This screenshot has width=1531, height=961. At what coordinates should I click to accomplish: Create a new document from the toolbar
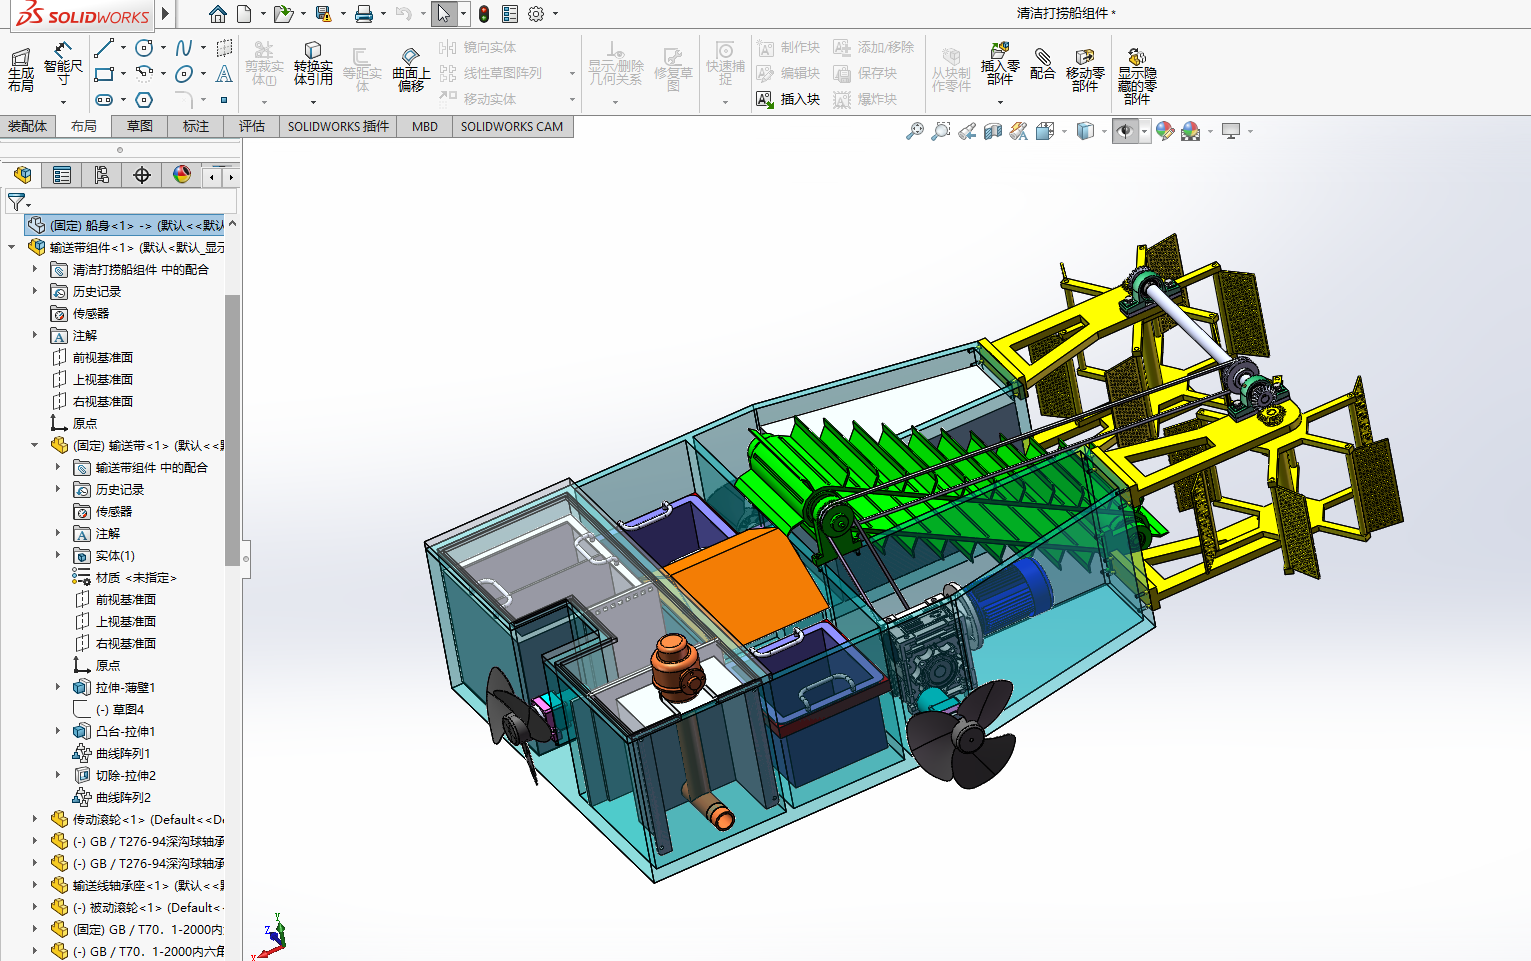point(245,14)
